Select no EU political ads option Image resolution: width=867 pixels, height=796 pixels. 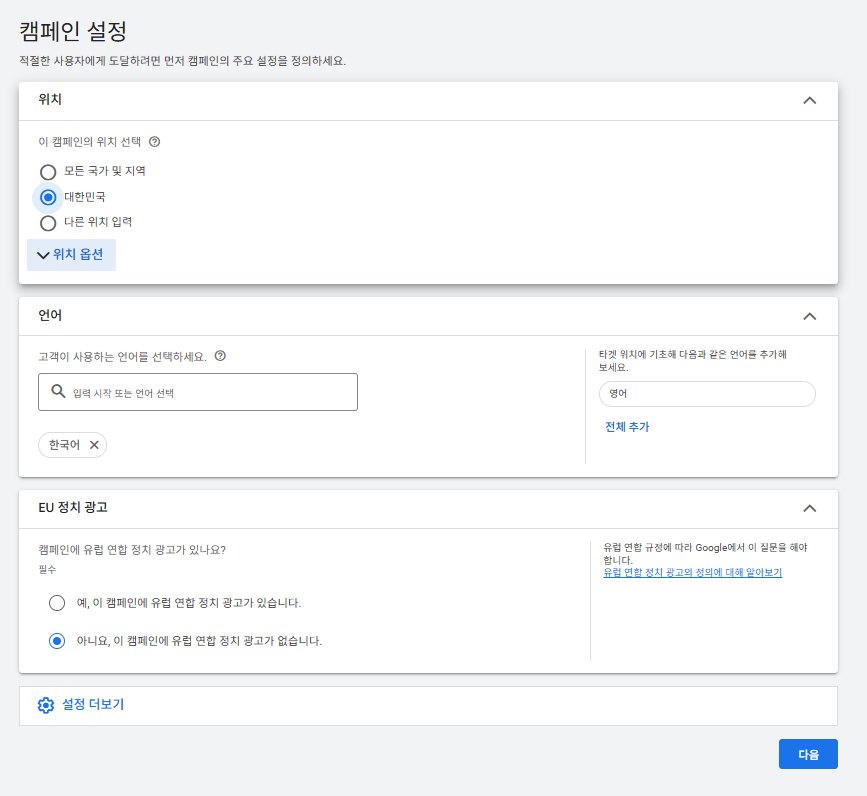click(x=57, y=641)
